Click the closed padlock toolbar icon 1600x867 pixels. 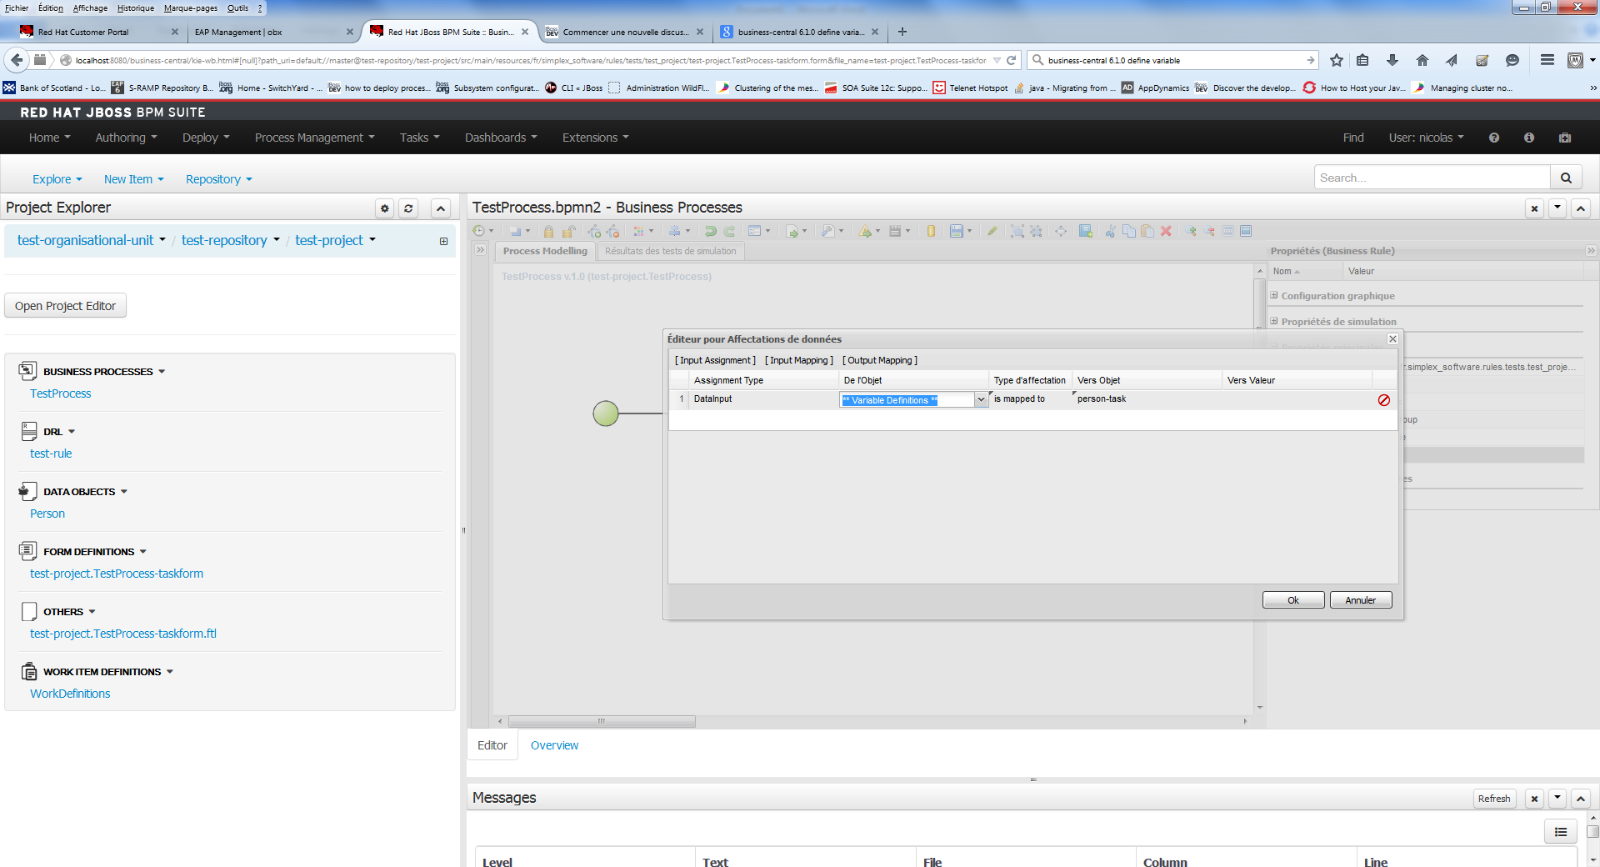pyautogui.click(x=548, y=231)
